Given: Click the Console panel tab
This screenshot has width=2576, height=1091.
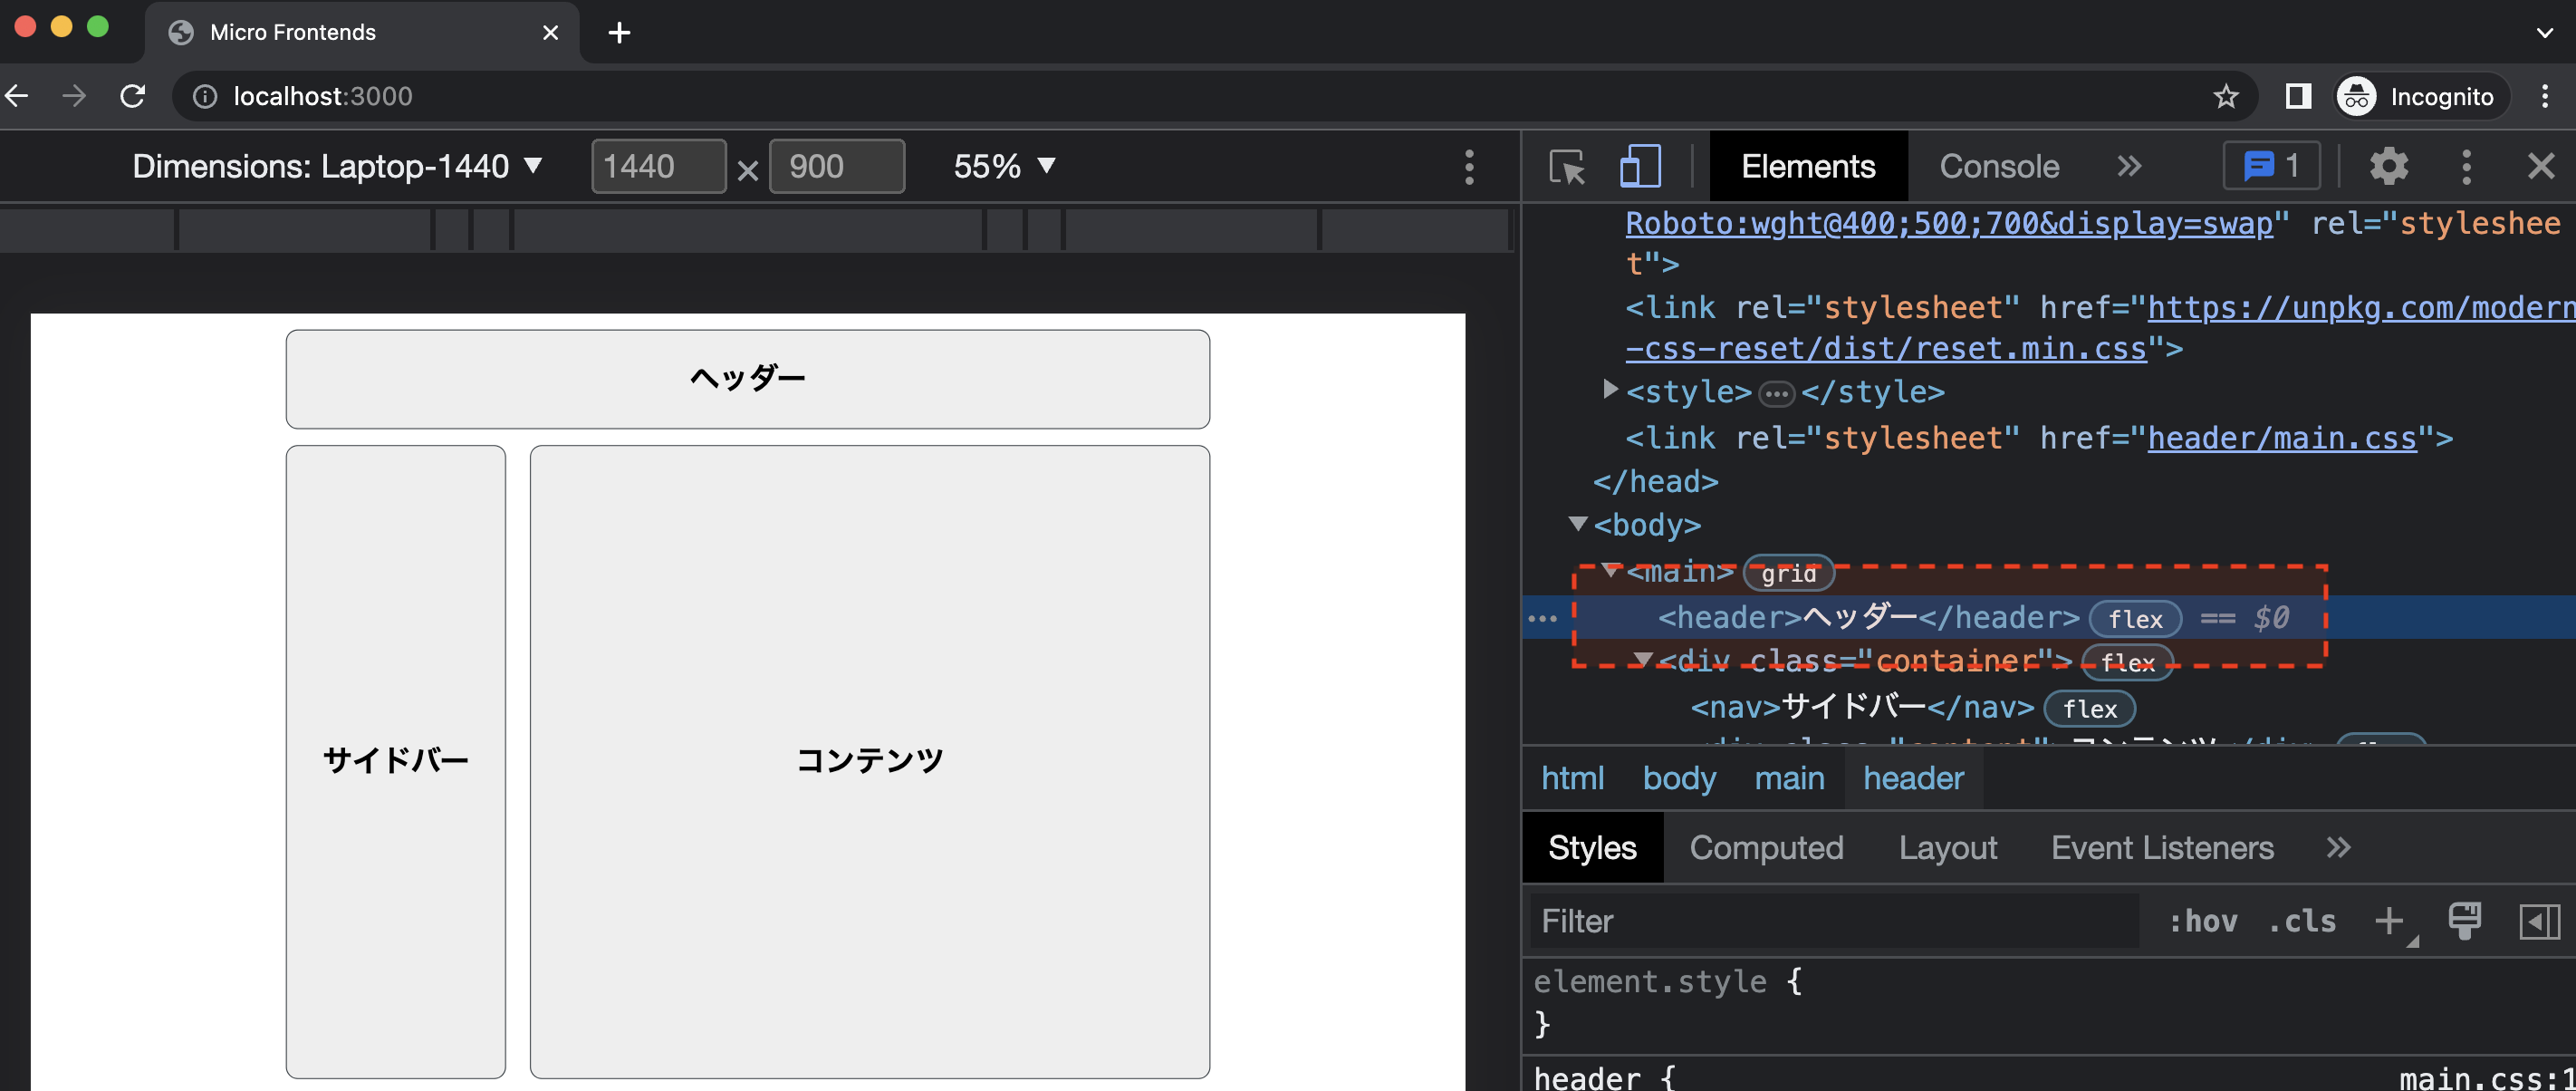Looking at the screenshot, I should coord(1998,164).
